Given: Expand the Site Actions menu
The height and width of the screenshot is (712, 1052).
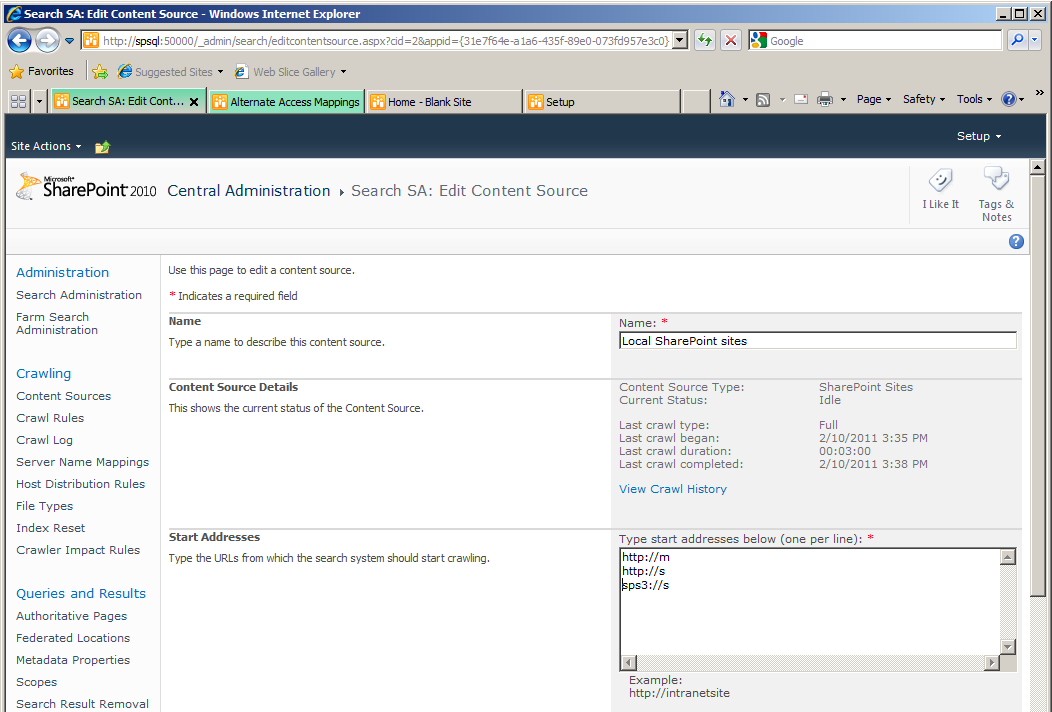Looking at the screenshot, I should [x=46, y=146].
